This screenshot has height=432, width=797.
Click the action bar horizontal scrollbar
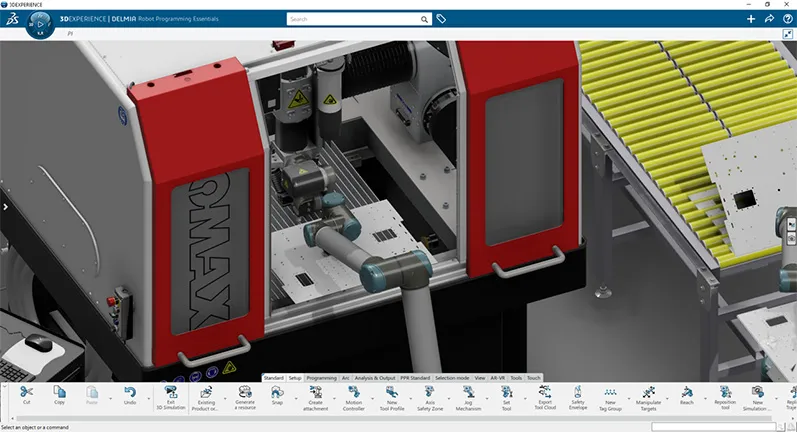coord(396,419)
